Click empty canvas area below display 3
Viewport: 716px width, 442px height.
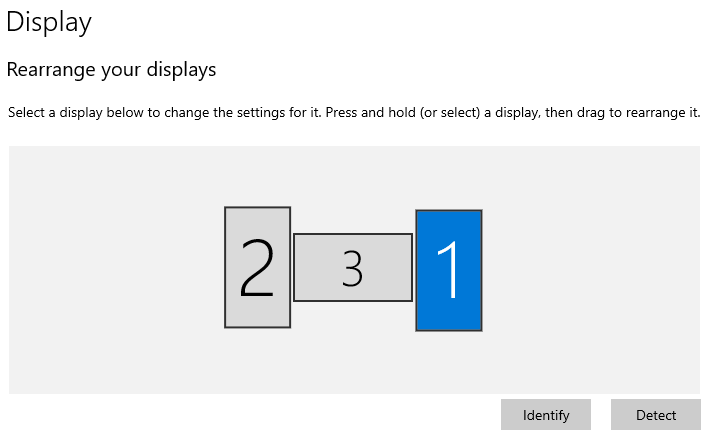click(x=352, y=350)
